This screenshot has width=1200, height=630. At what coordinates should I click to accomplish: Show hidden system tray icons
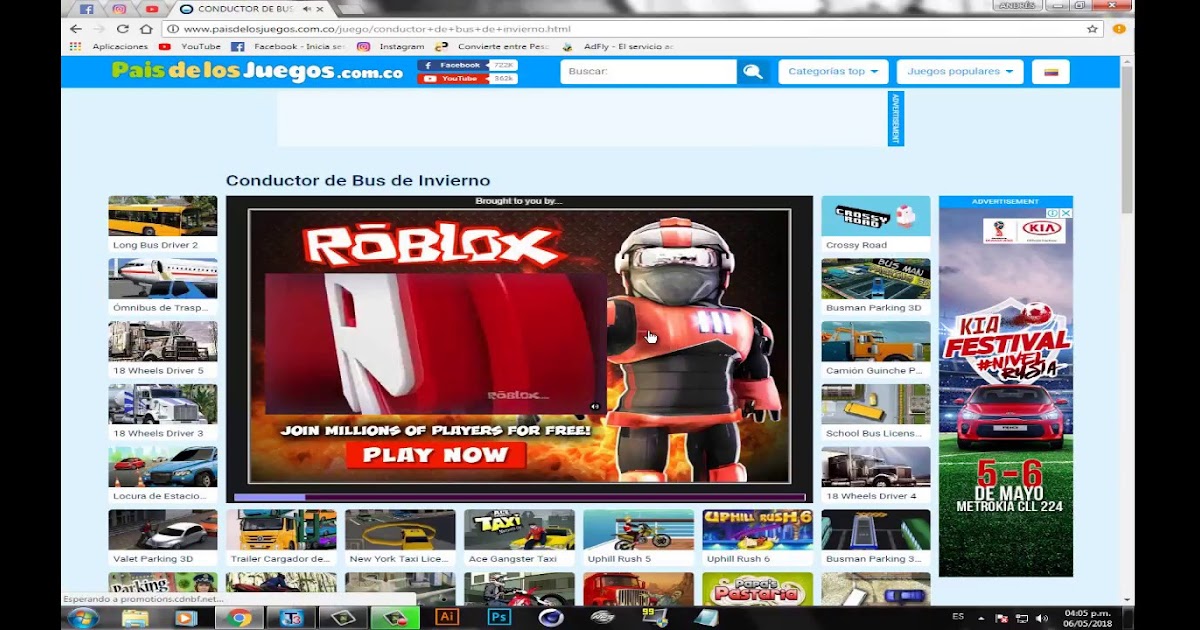981,618
